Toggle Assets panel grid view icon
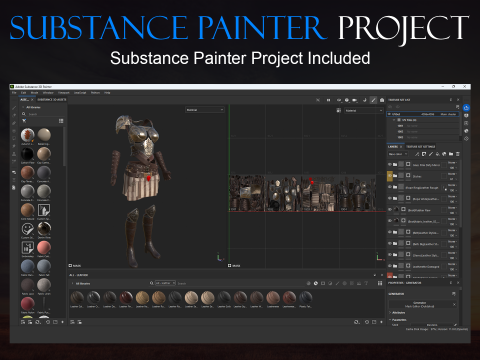480x360 pixels. tap(61, 121)
